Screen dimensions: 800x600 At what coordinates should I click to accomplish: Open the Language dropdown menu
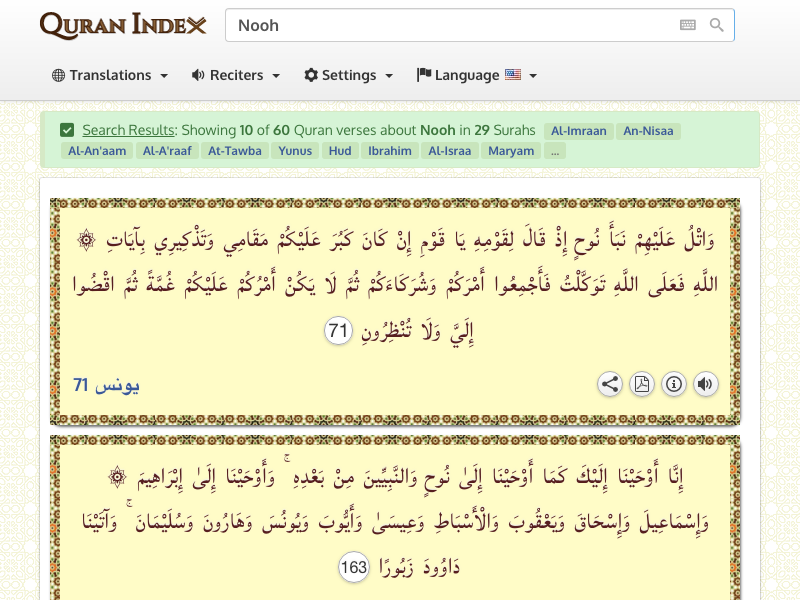pos(477,75)
